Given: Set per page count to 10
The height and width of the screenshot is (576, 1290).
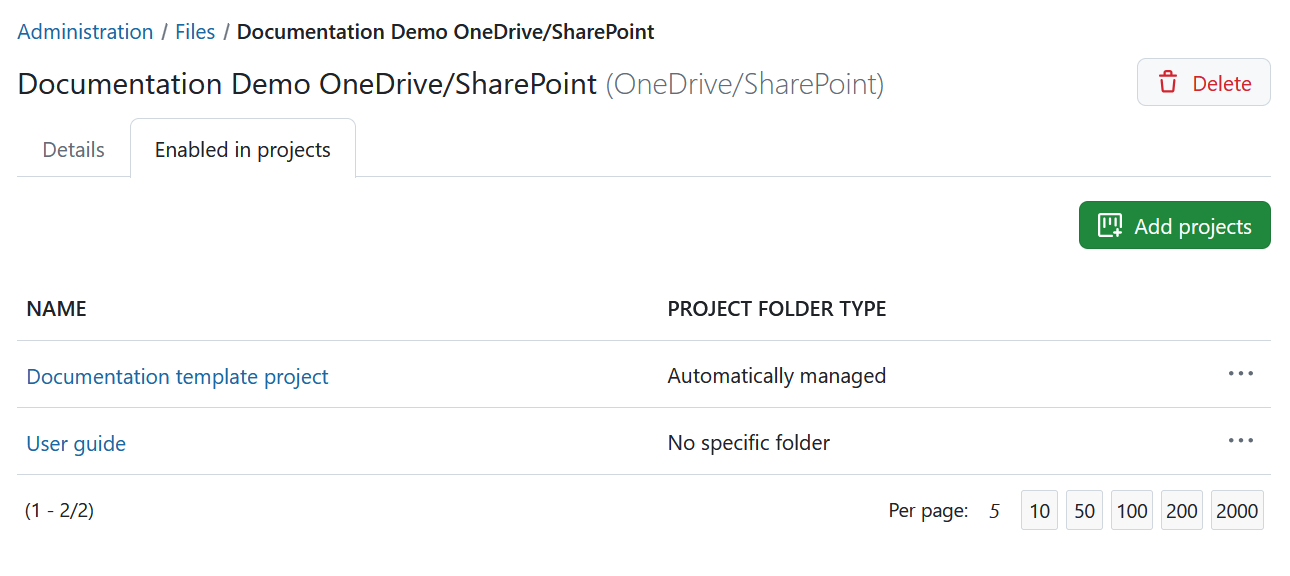Looking at the screenshot, I should pos(1038,510).
